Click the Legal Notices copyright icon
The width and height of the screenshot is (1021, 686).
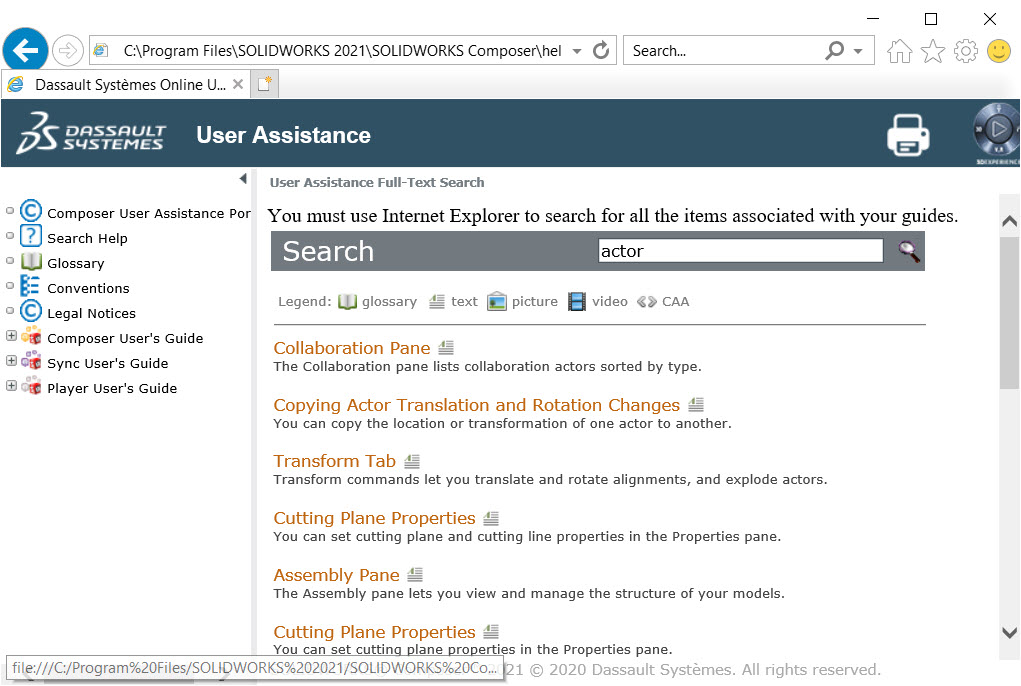point(31,310)
